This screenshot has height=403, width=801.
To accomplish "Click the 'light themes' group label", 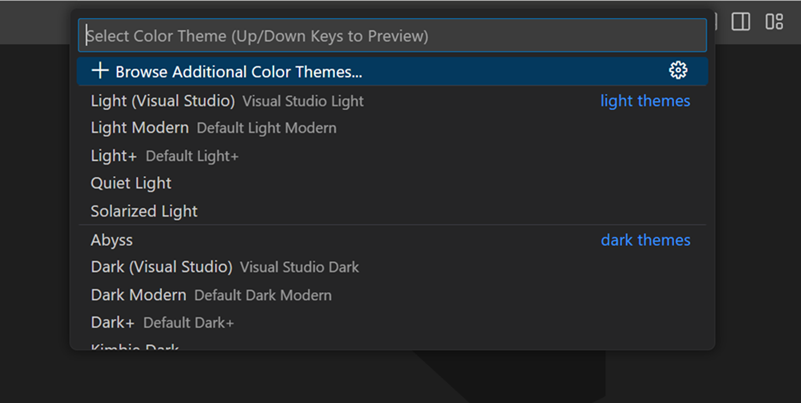I will 645,101.
